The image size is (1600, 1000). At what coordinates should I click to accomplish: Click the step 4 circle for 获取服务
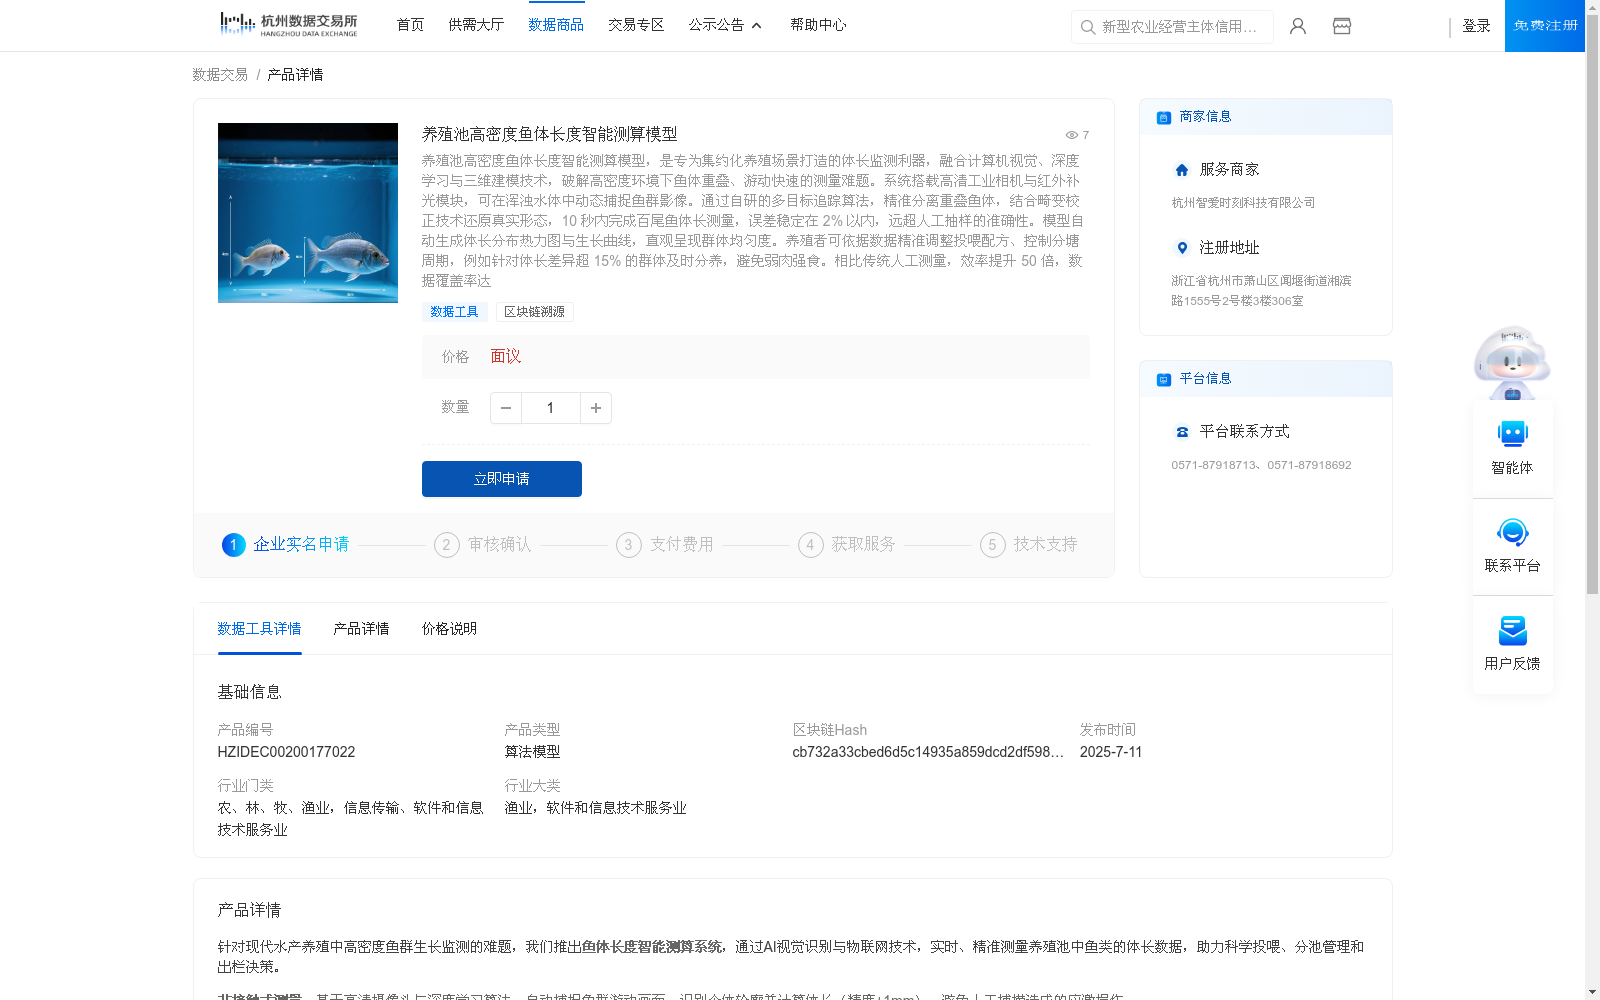(810, 545)
